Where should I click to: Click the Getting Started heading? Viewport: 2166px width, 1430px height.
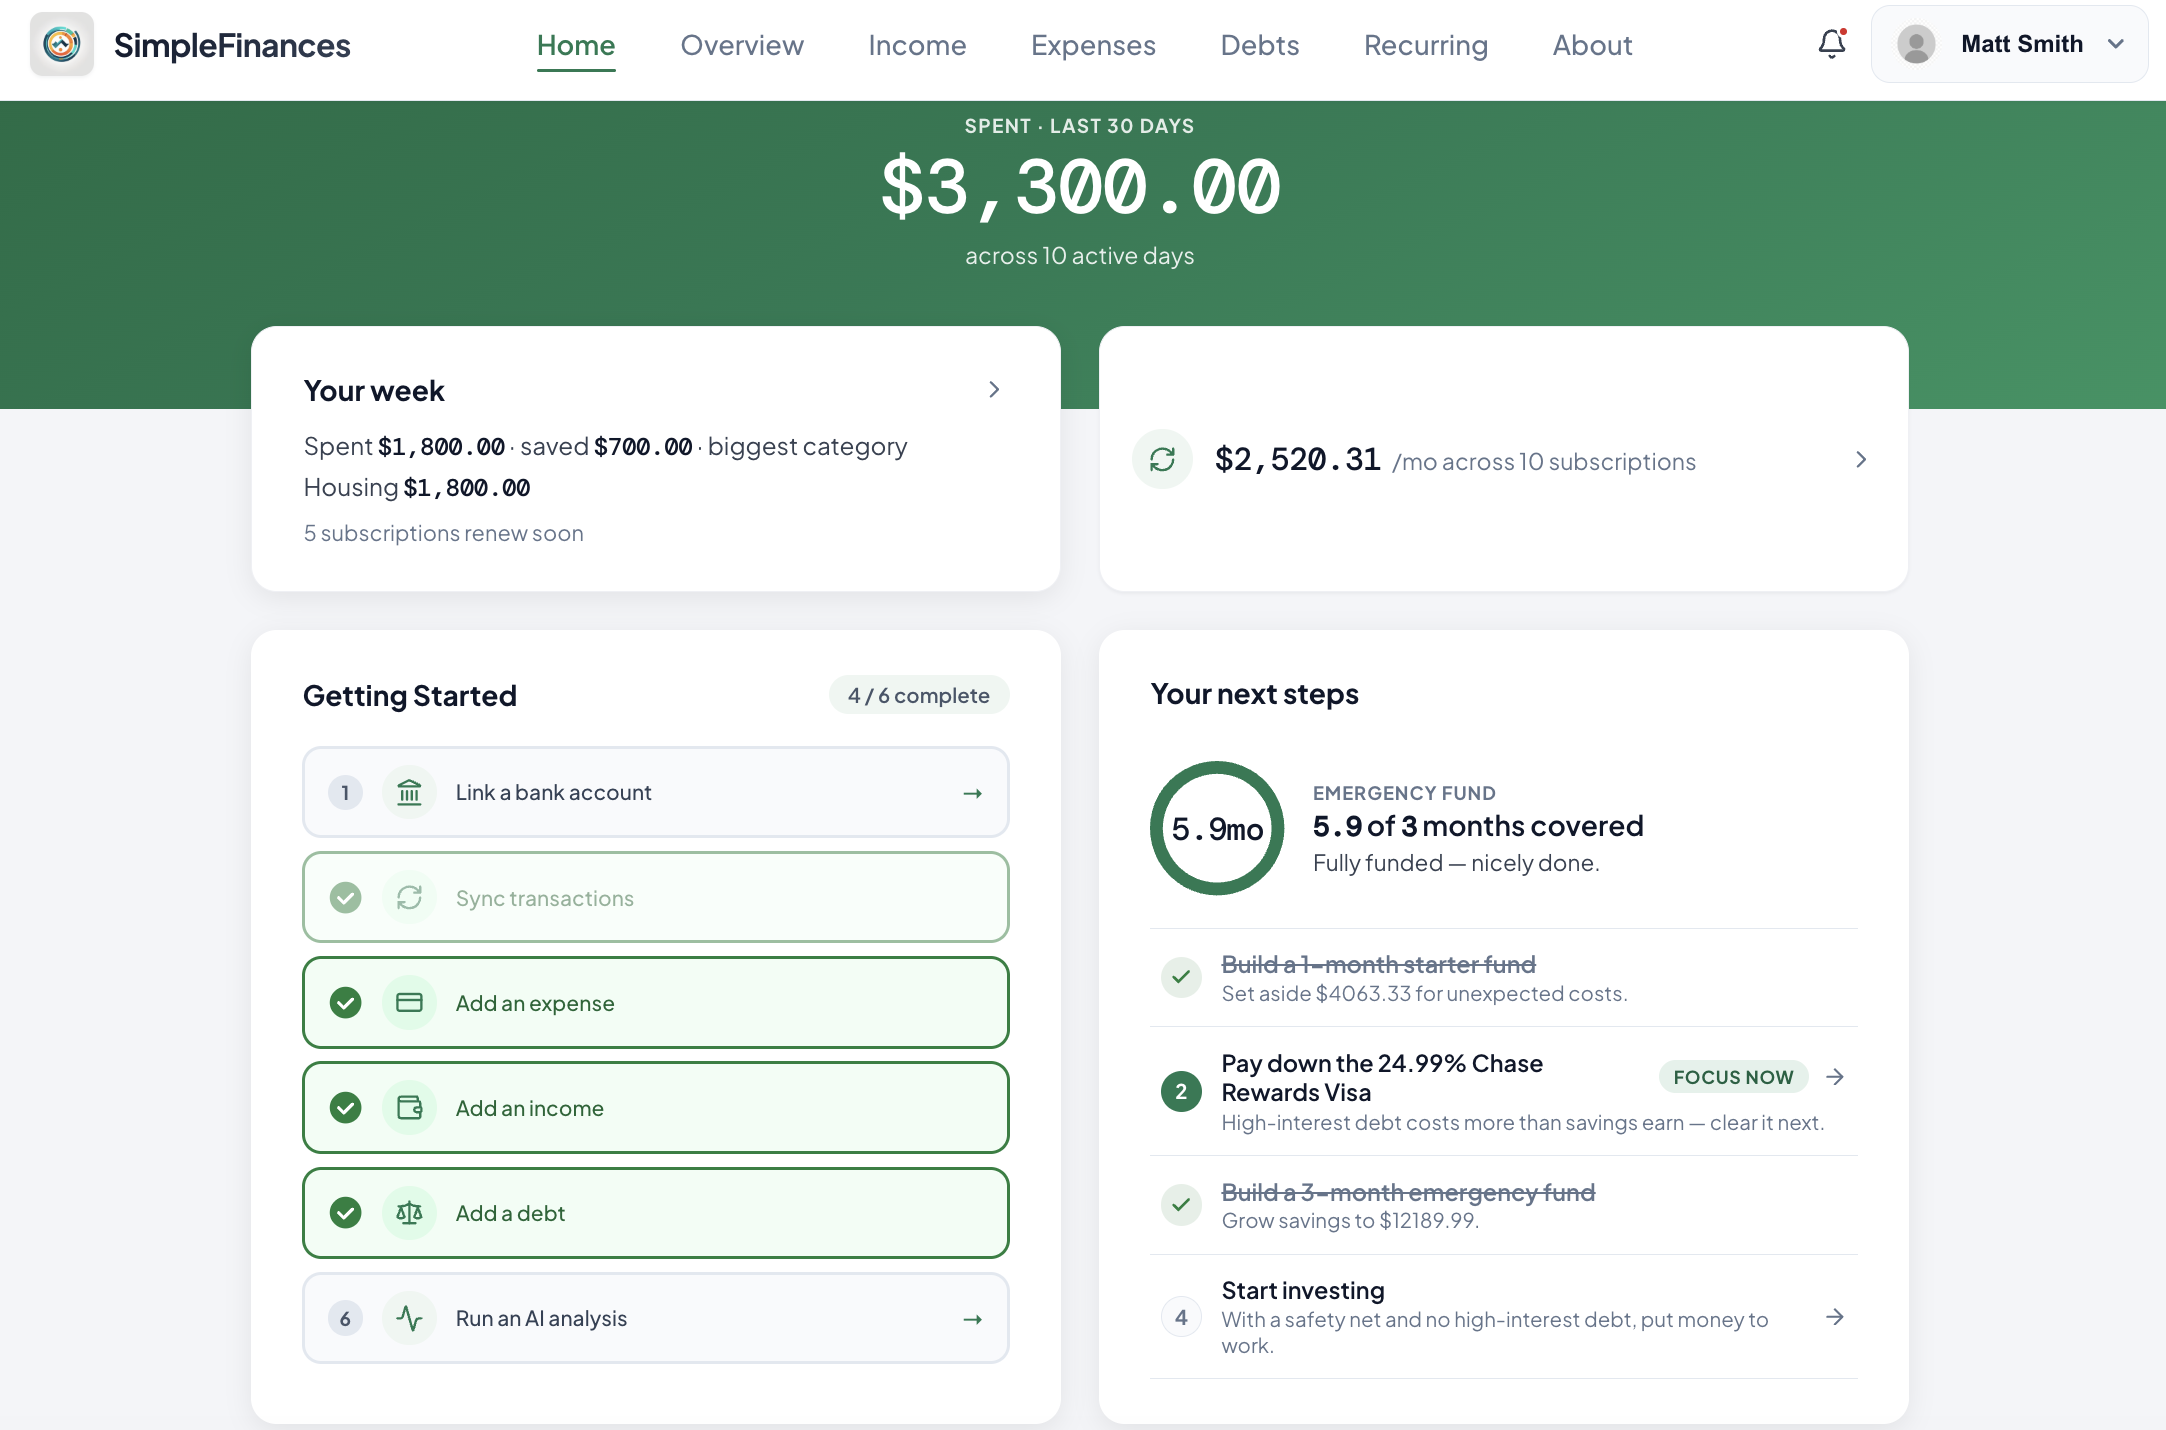click(x=410, y=695)
